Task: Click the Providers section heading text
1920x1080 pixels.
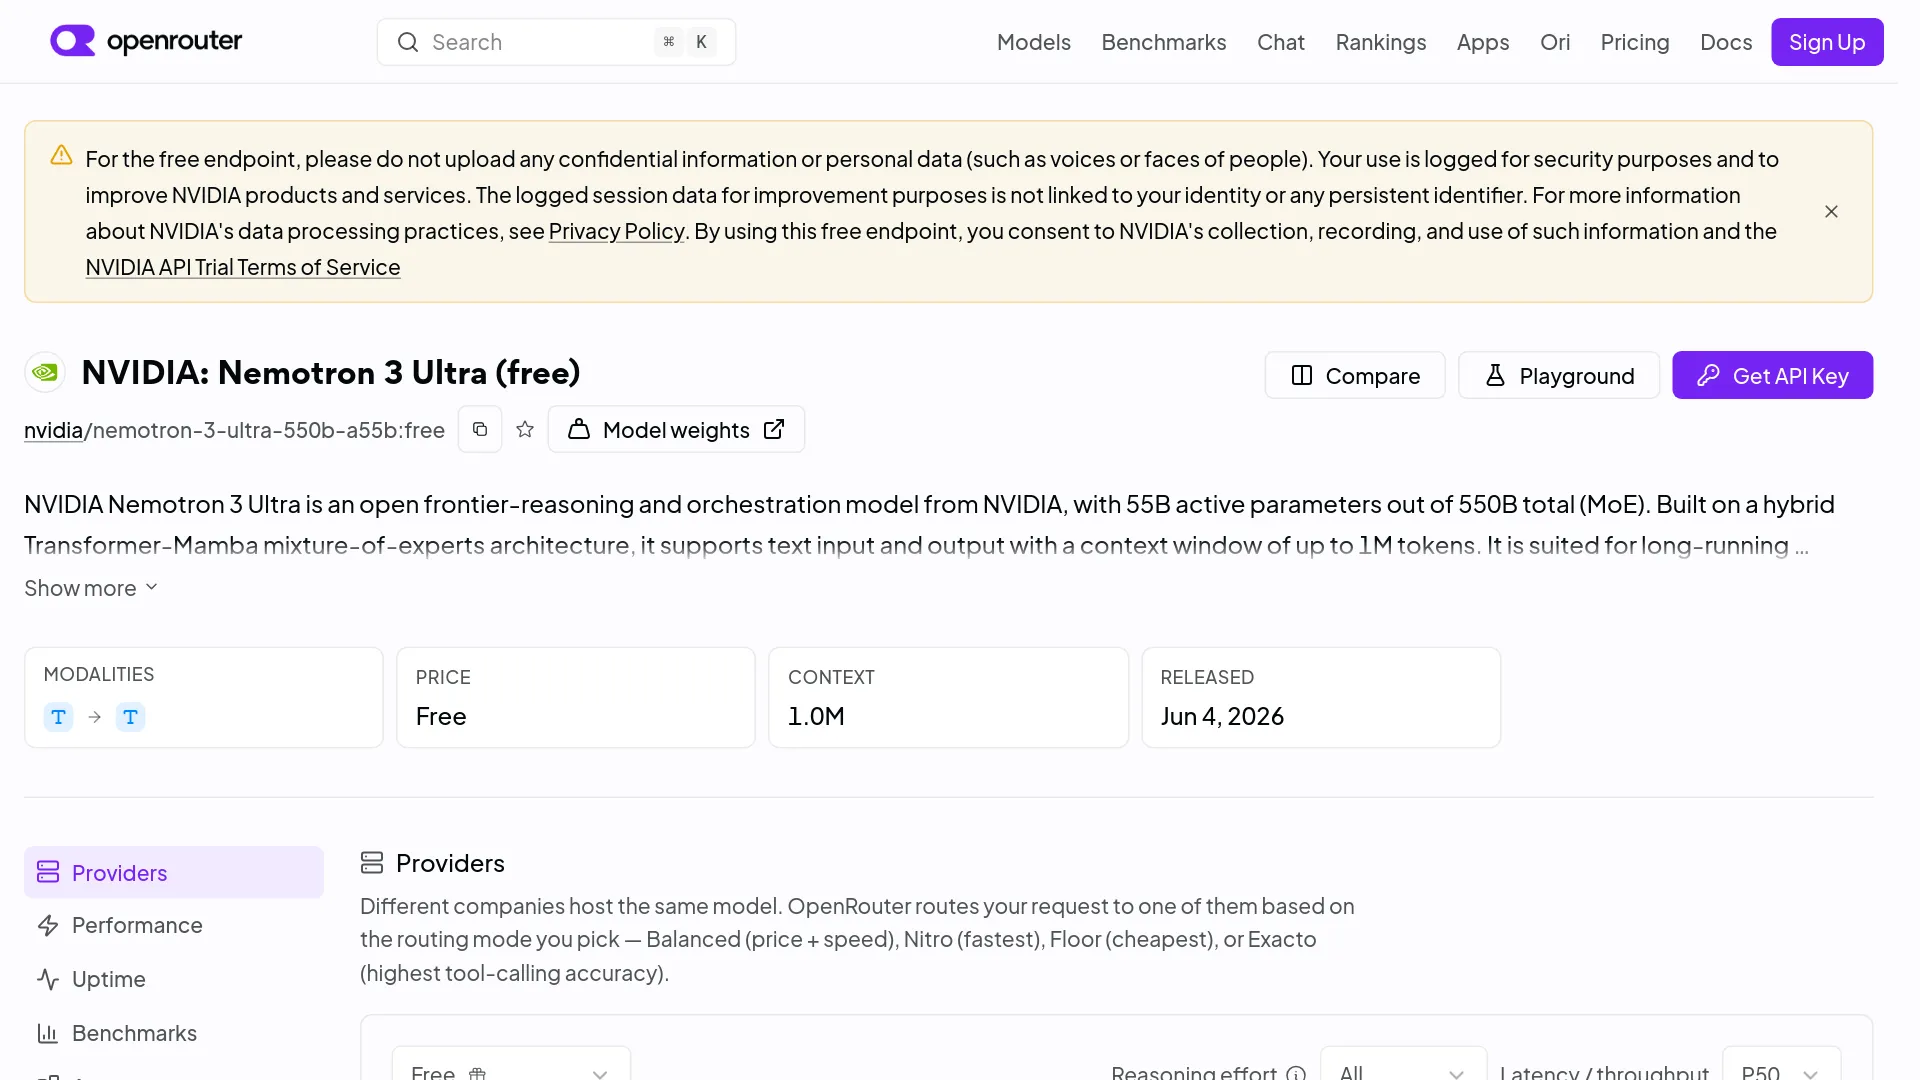Action: click(450, 863)
